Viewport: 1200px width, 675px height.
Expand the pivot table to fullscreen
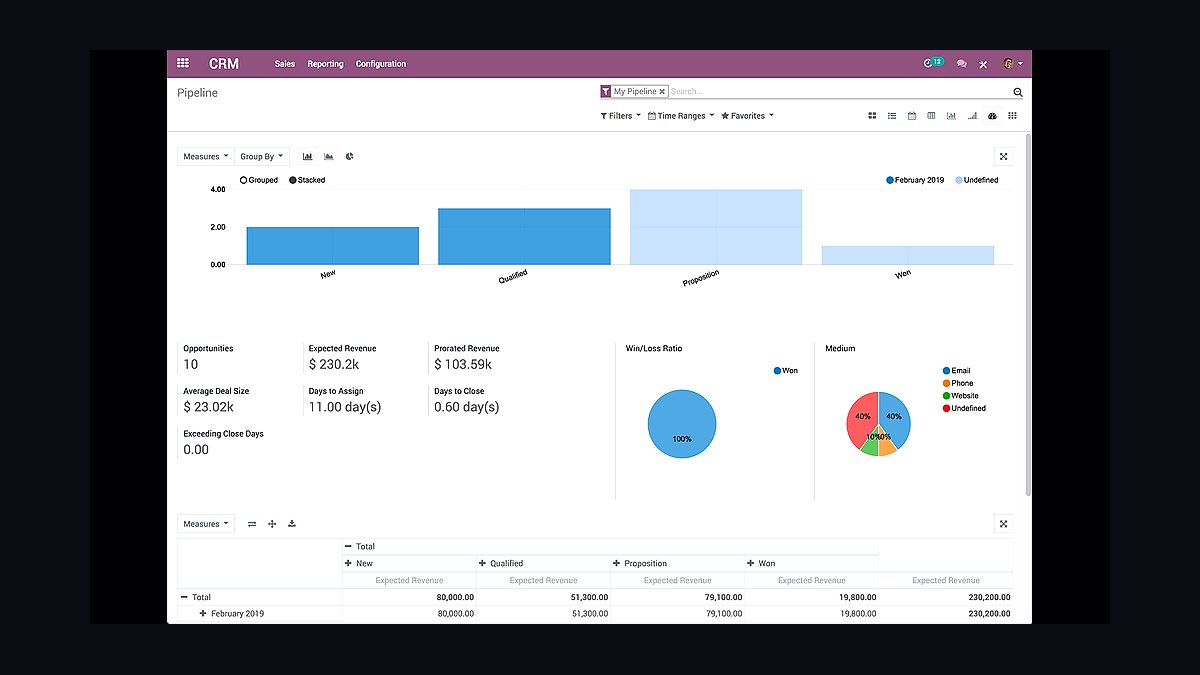click(x=1004, y=523)
